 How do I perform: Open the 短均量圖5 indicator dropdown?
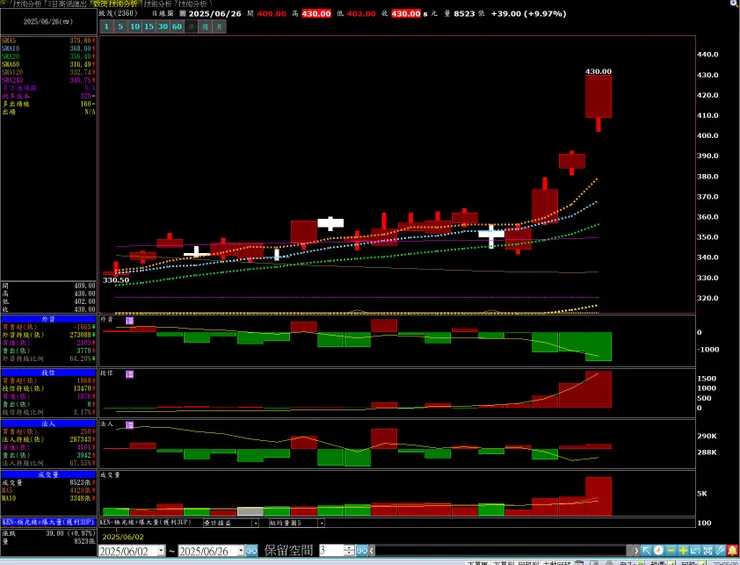coord(321,523)
